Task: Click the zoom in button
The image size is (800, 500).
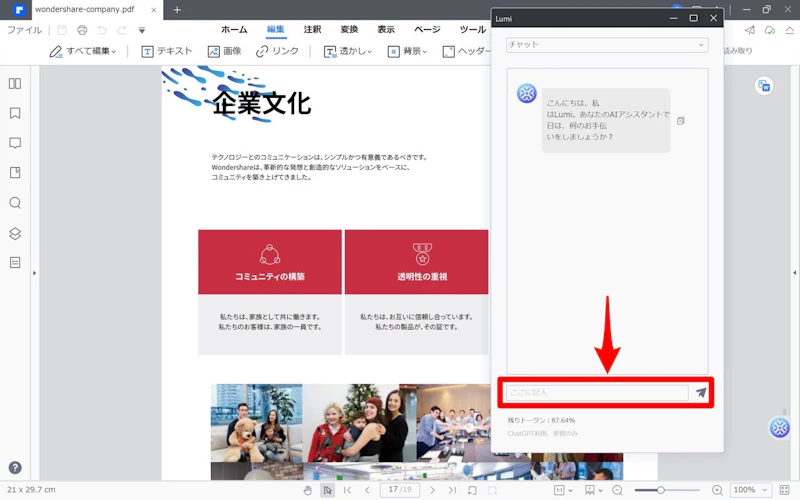Action: coord(717,490)
